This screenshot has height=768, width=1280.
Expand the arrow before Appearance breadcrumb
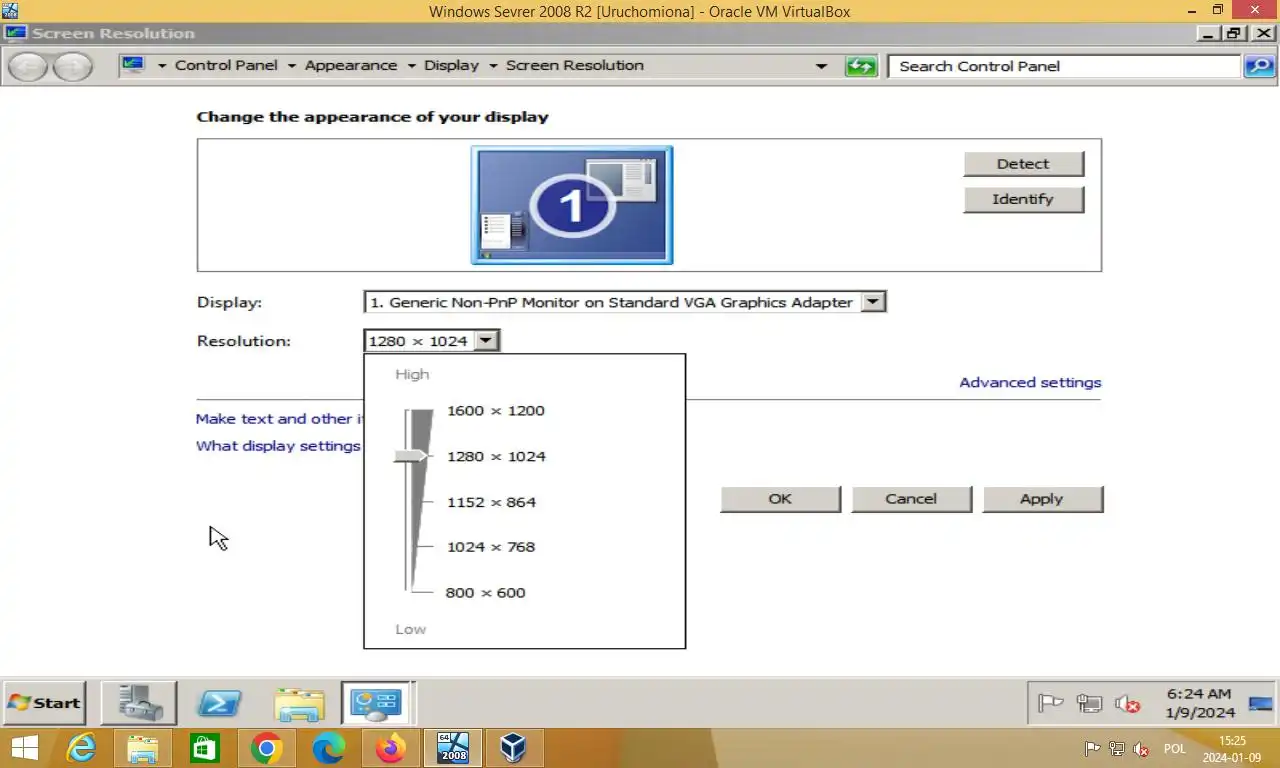click(x=292, y=66)
